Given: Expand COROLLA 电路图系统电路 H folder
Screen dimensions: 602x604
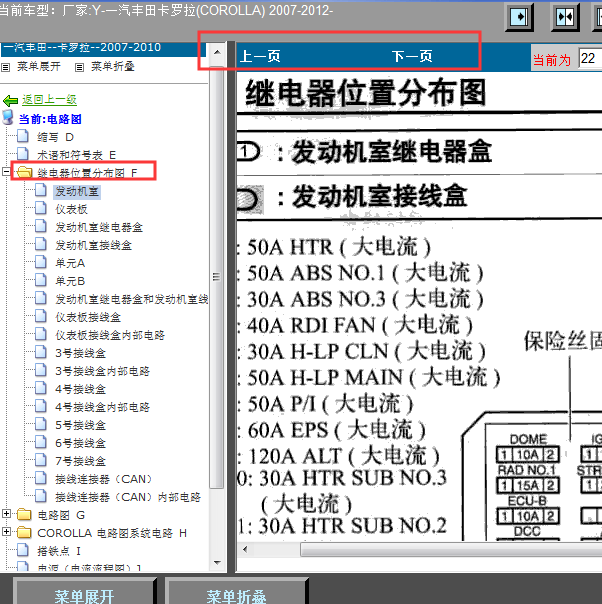Looking at the screenshot, I should click(6, 532).
